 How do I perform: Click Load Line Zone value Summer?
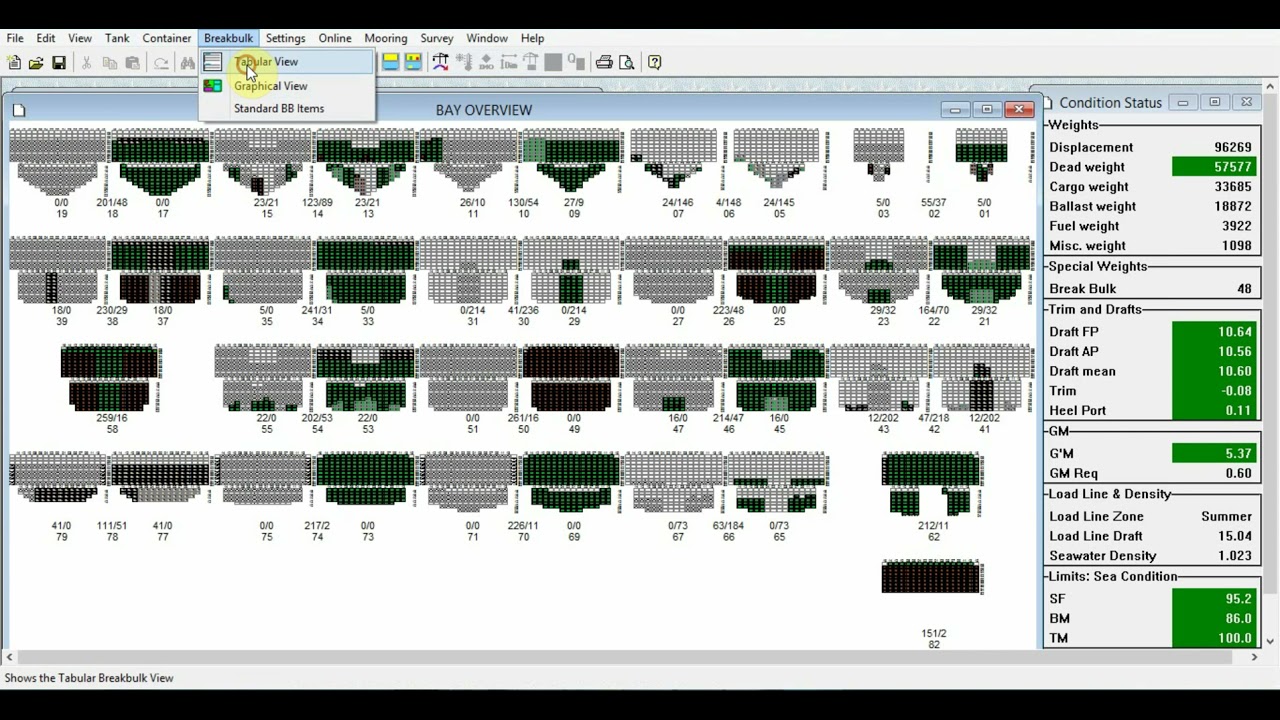pyautogui.click(x=1226, y=517)
